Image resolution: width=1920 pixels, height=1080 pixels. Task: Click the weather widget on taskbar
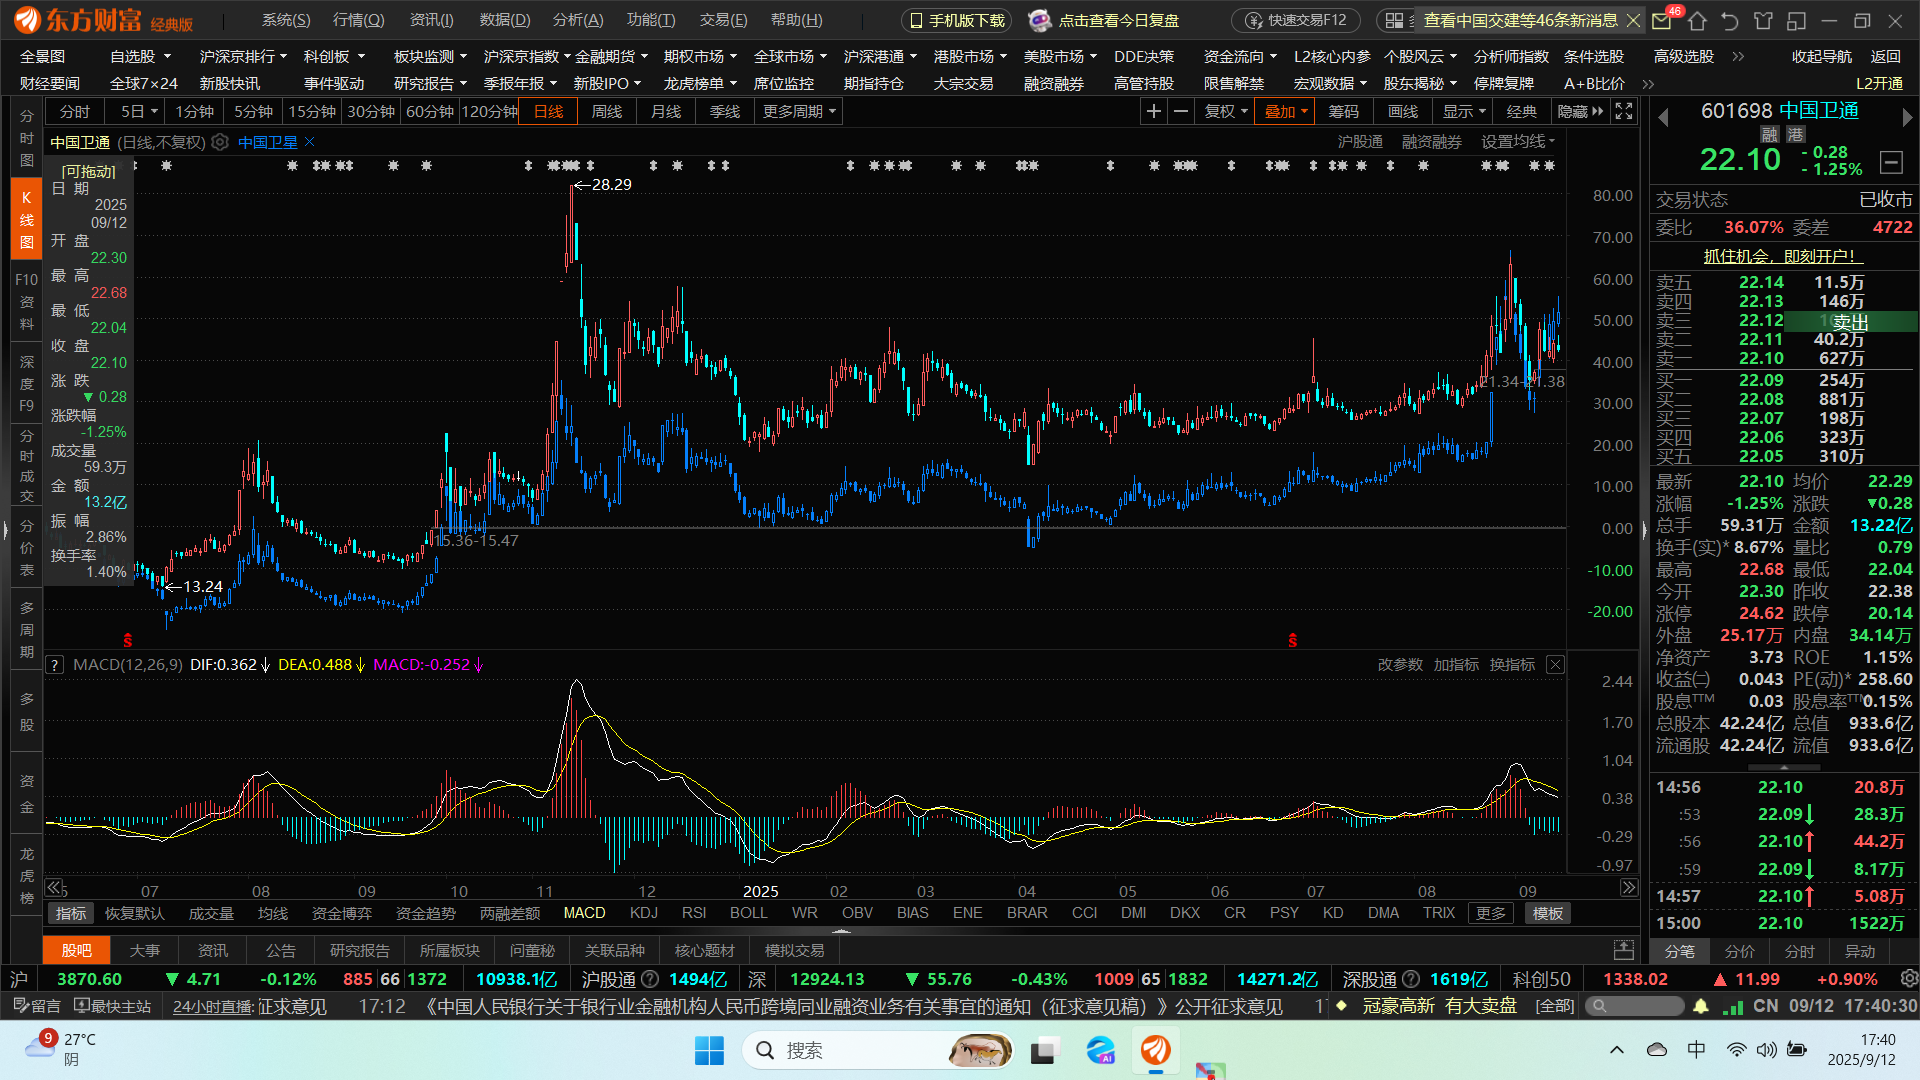[x=62, y=1050]
